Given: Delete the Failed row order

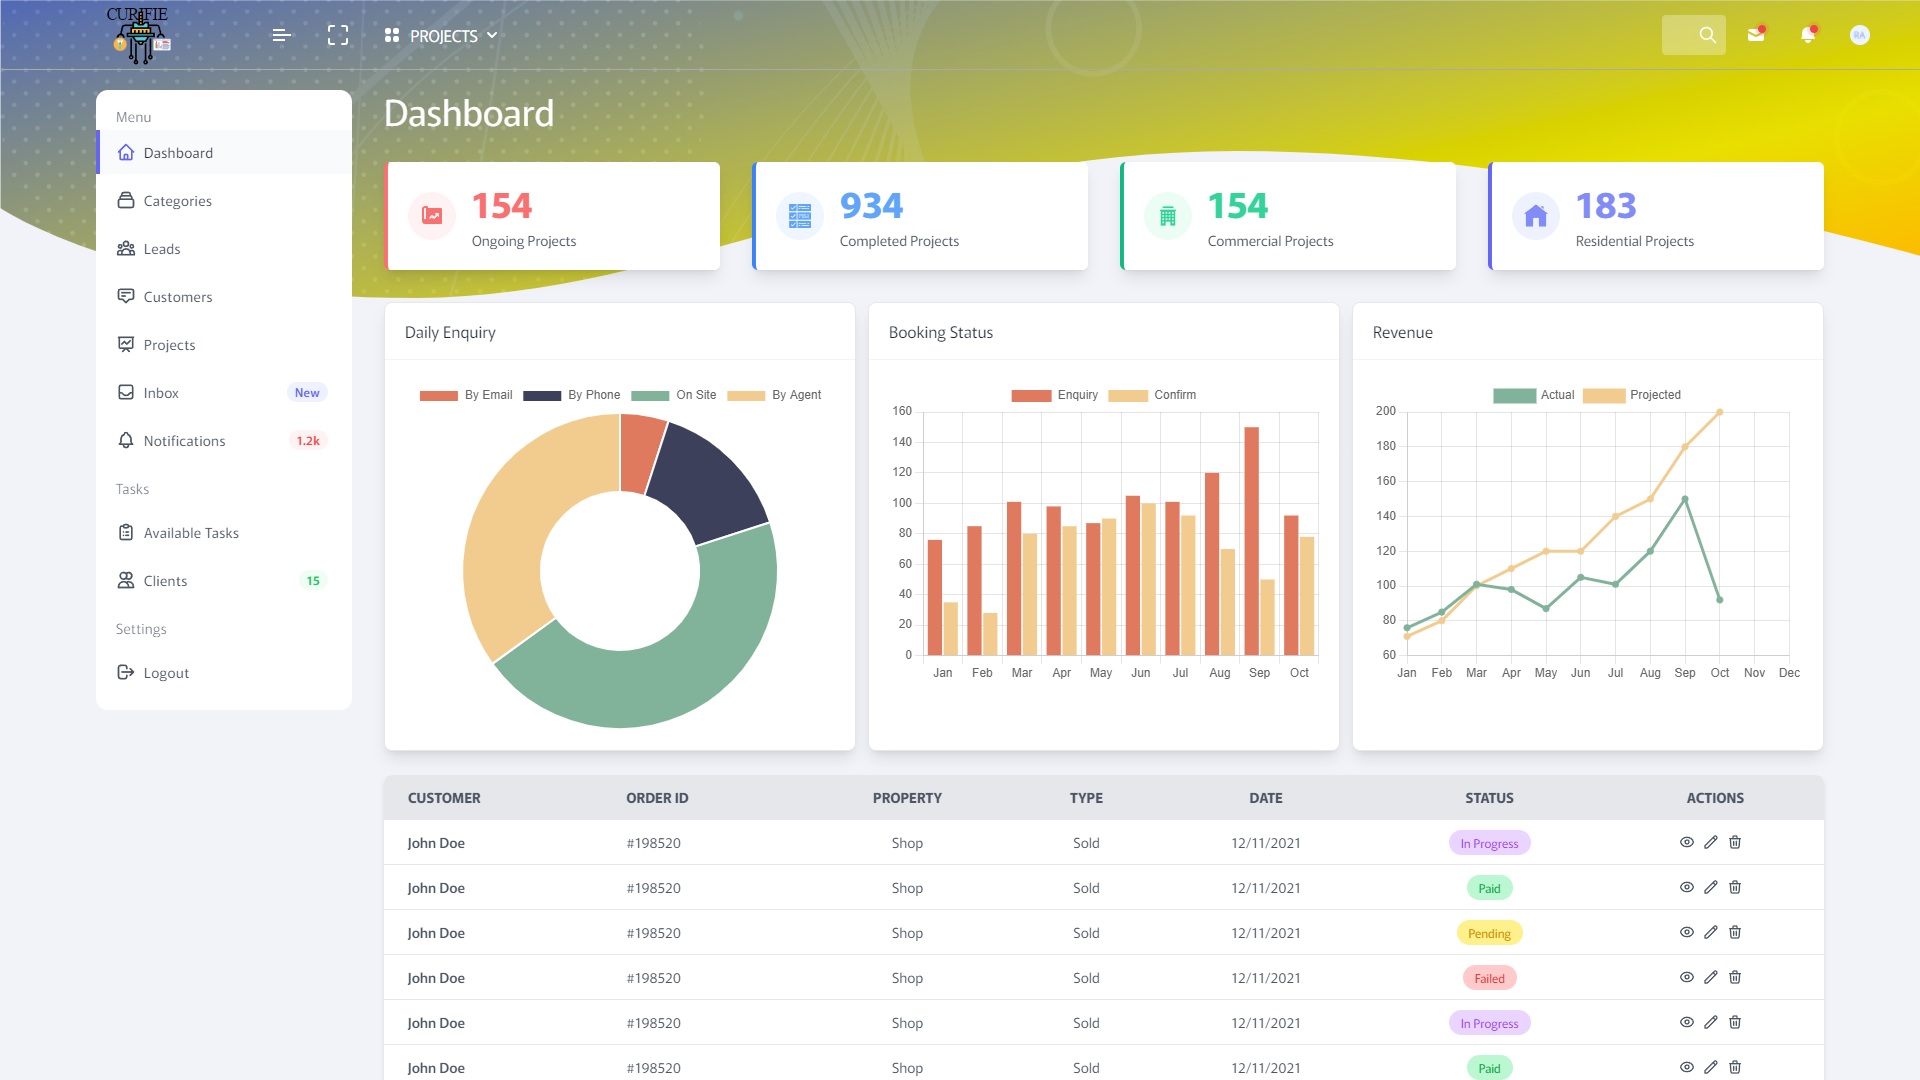Looking at the screenshot, I should (1735, 977).
